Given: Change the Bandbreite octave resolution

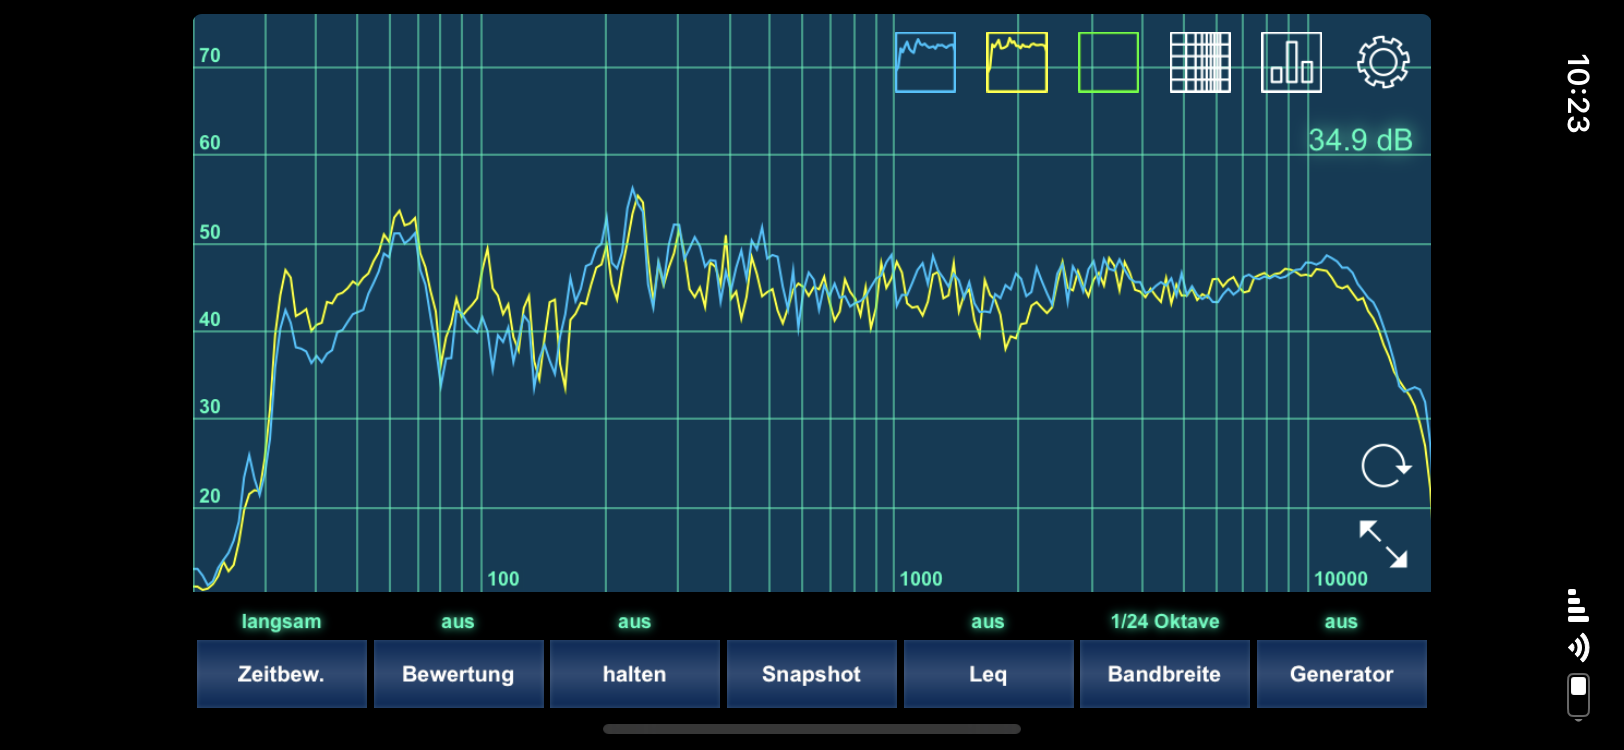Looking at the screenshot, I should (x=1164, y=674).
